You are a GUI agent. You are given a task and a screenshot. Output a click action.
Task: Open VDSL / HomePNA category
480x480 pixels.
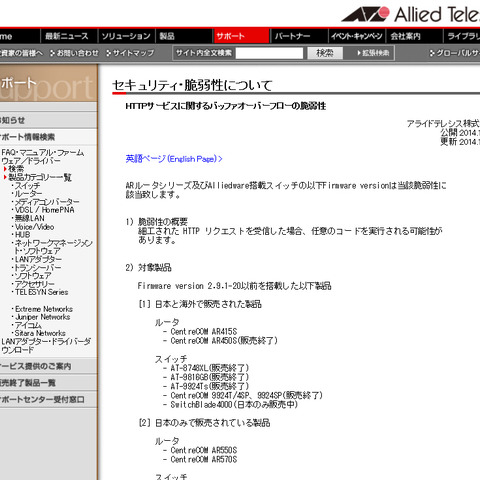pos(44,210)
